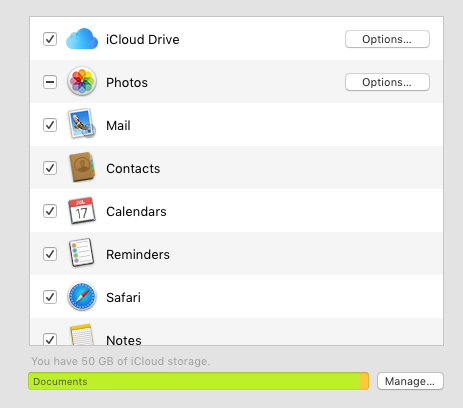Uncheck the Notes checkbox
The width and height of the screenshot is (463, 408).
coord(50,339)
